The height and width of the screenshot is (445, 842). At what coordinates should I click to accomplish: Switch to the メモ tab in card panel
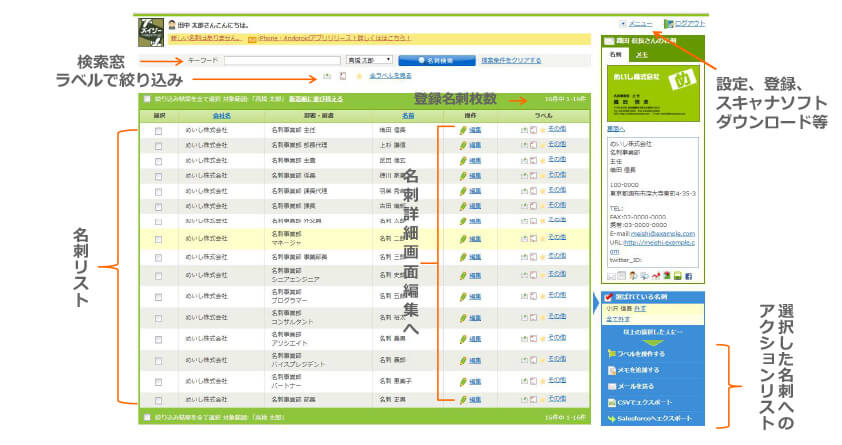[641, 54]
